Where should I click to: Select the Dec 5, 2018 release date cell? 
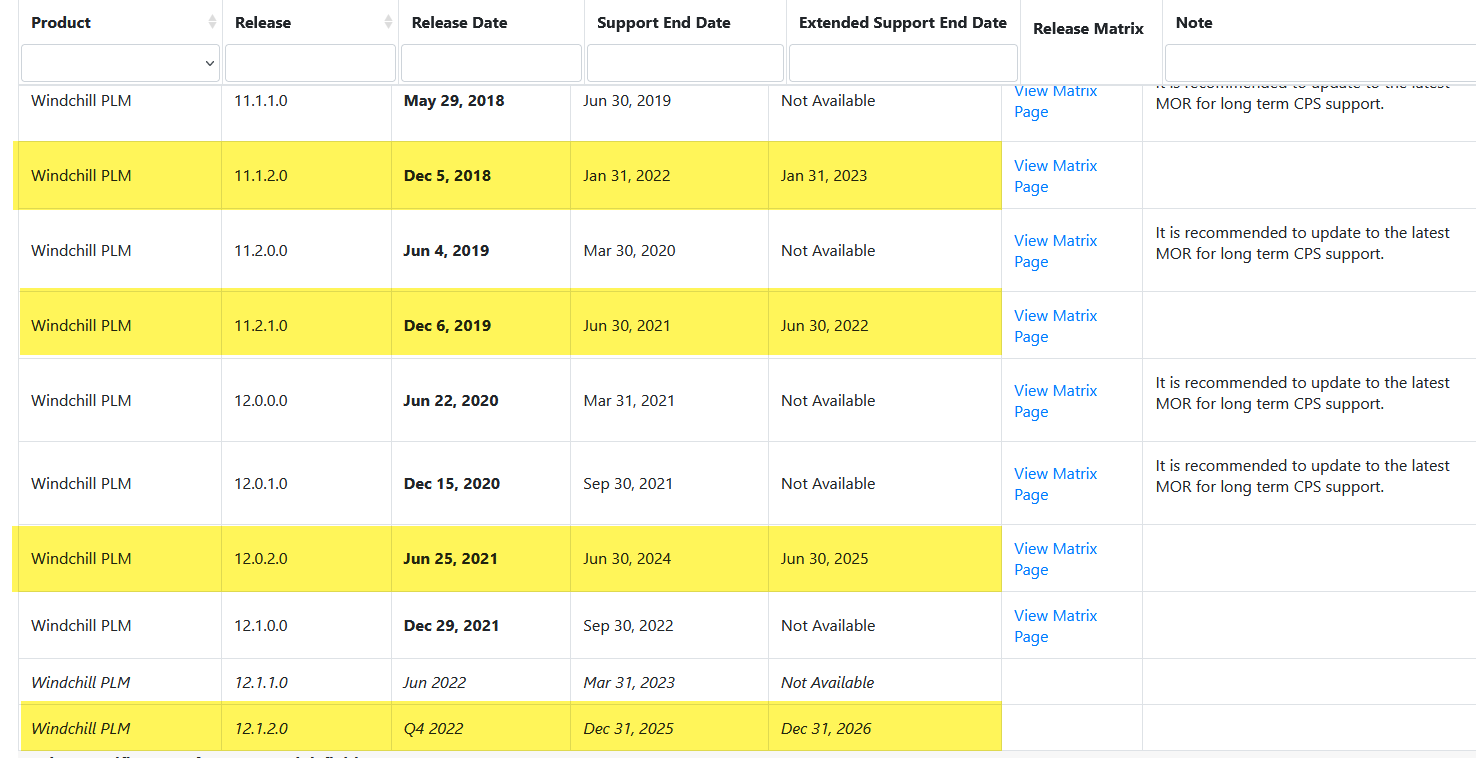point(447,176)
